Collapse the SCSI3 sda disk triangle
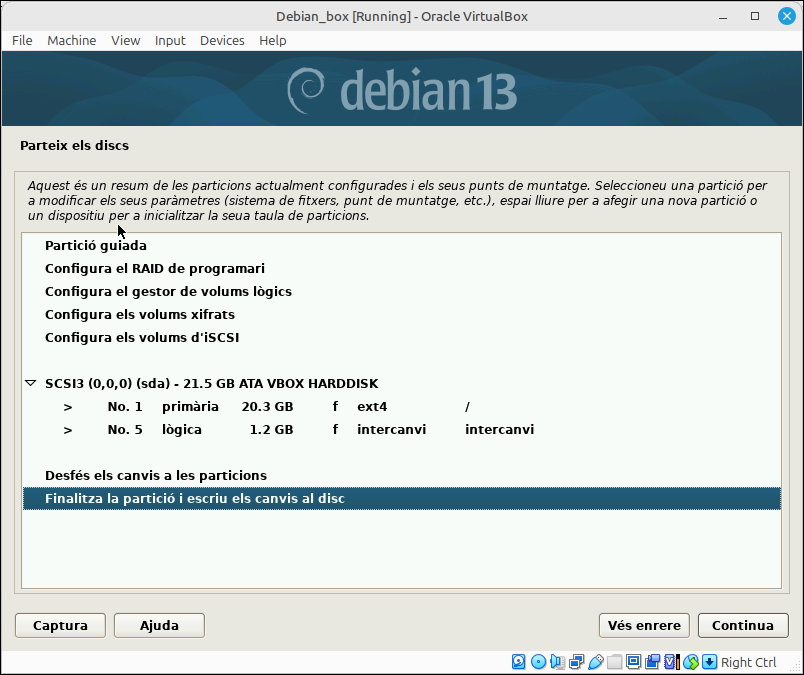The height and width of the screenshot is (675, 804). click(31, 383)
